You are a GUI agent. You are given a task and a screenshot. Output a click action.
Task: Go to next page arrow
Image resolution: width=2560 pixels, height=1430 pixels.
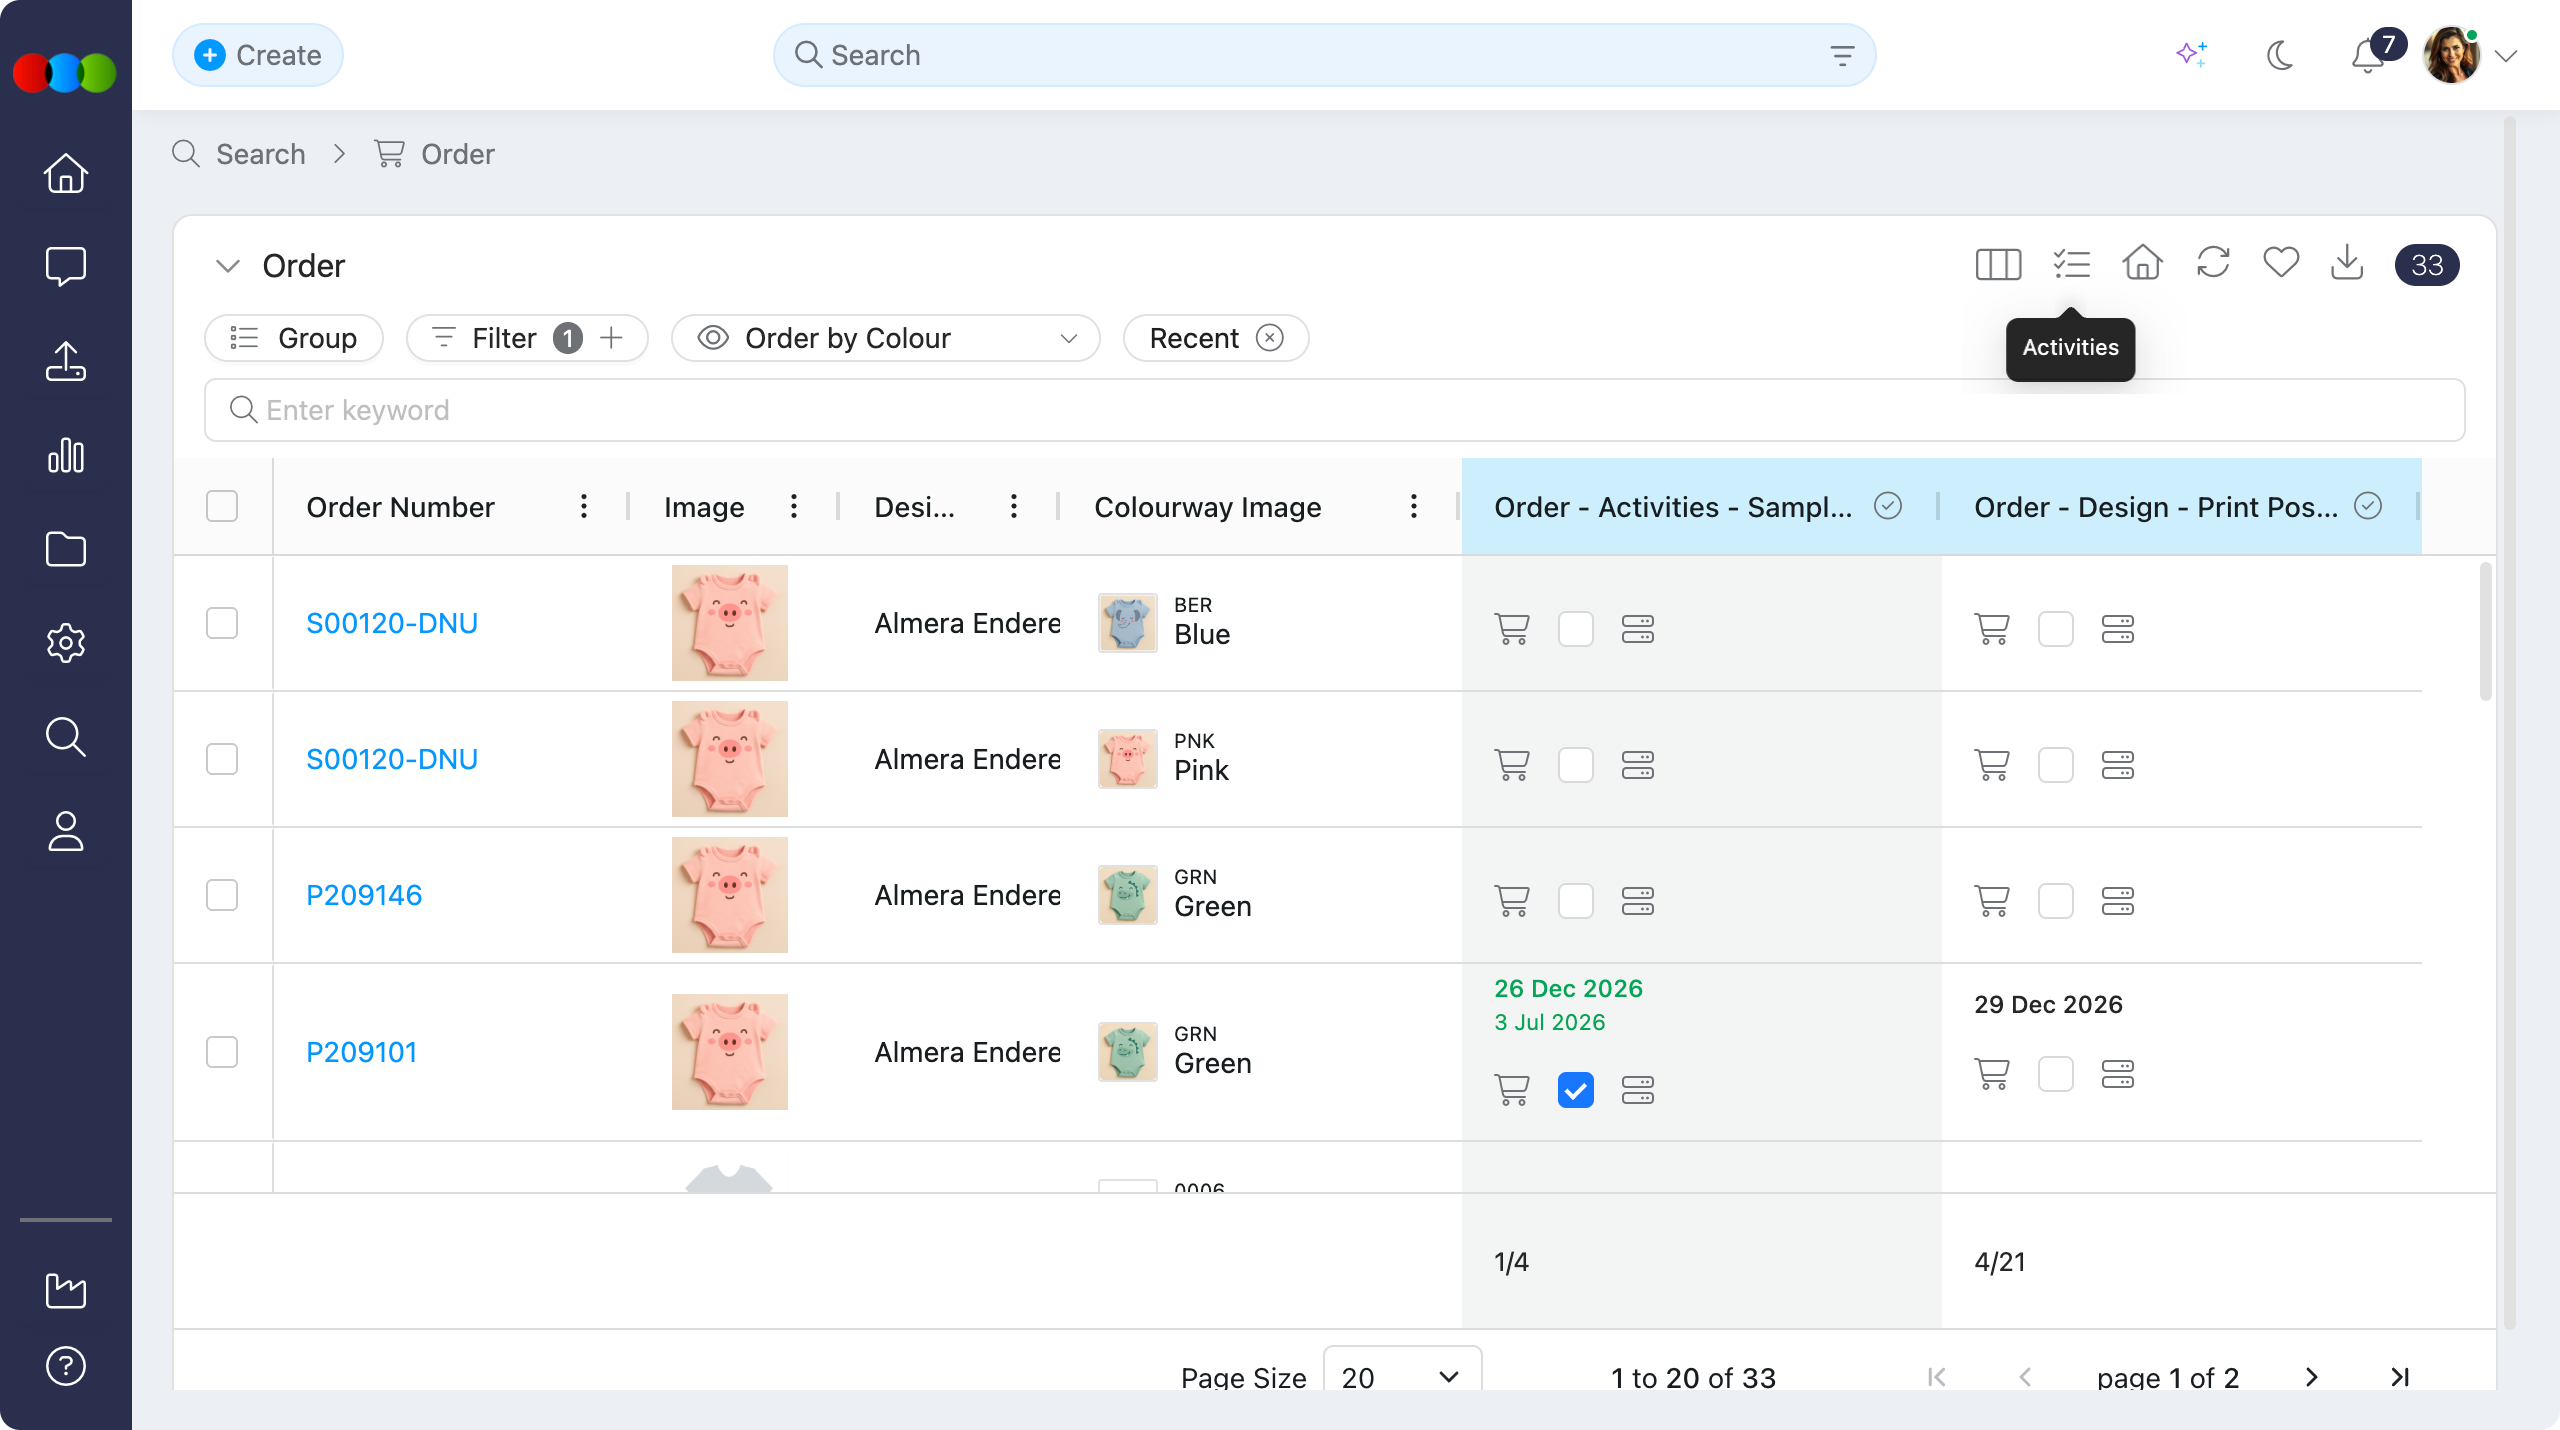2311,1377
